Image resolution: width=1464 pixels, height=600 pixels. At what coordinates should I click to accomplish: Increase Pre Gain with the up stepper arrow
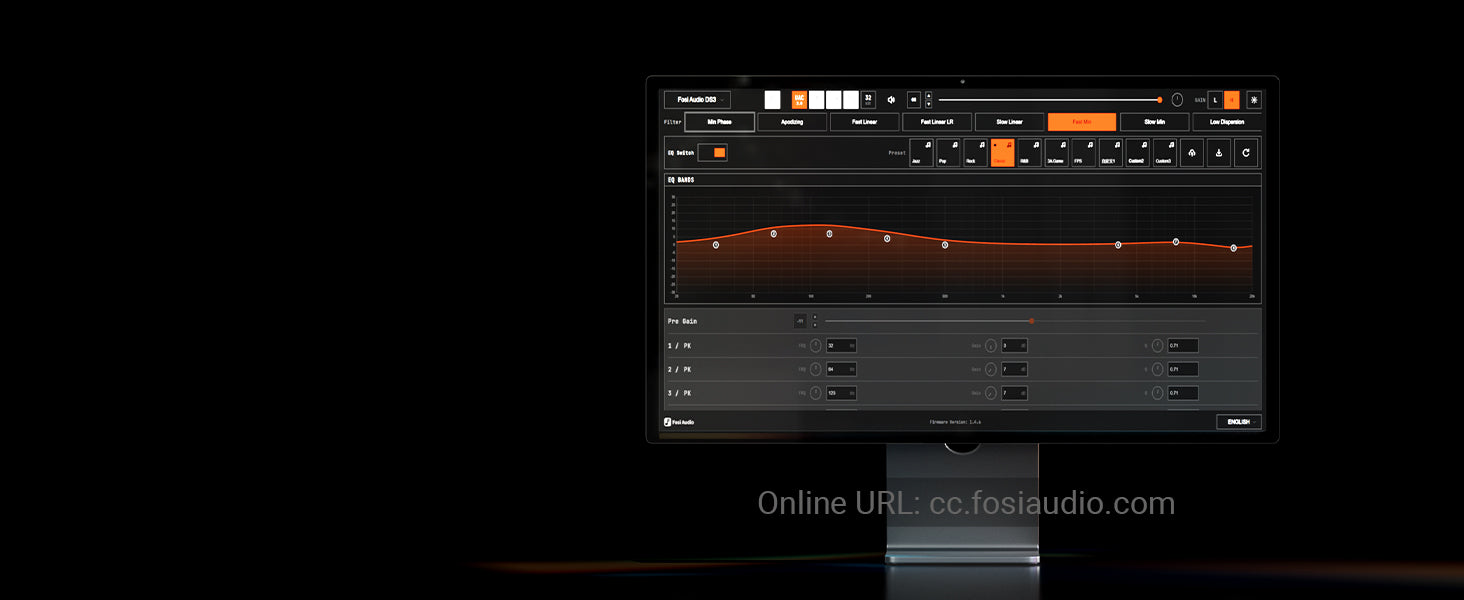[x=815, y=317]
